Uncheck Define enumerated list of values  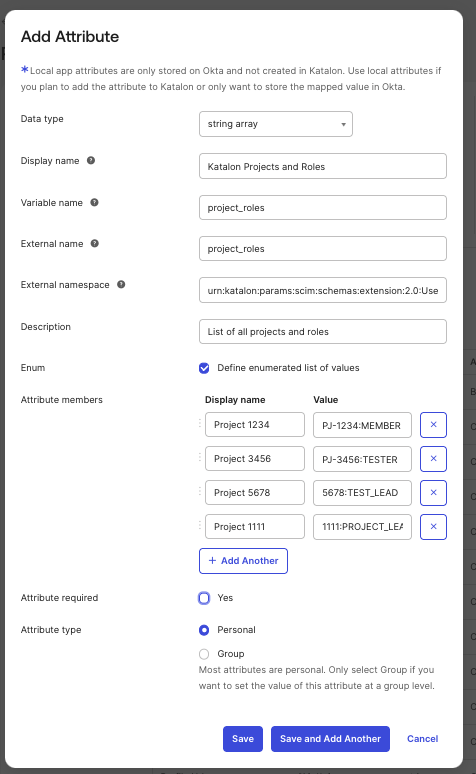204,368
